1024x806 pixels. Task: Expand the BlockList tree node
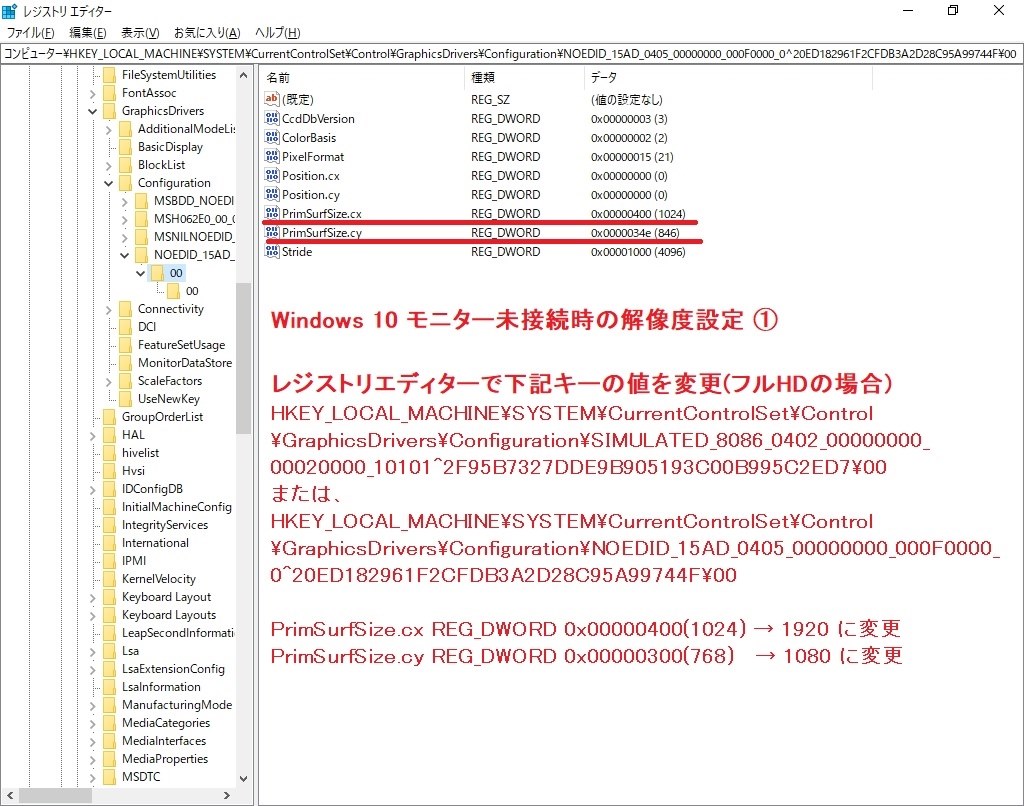[108, 165]
